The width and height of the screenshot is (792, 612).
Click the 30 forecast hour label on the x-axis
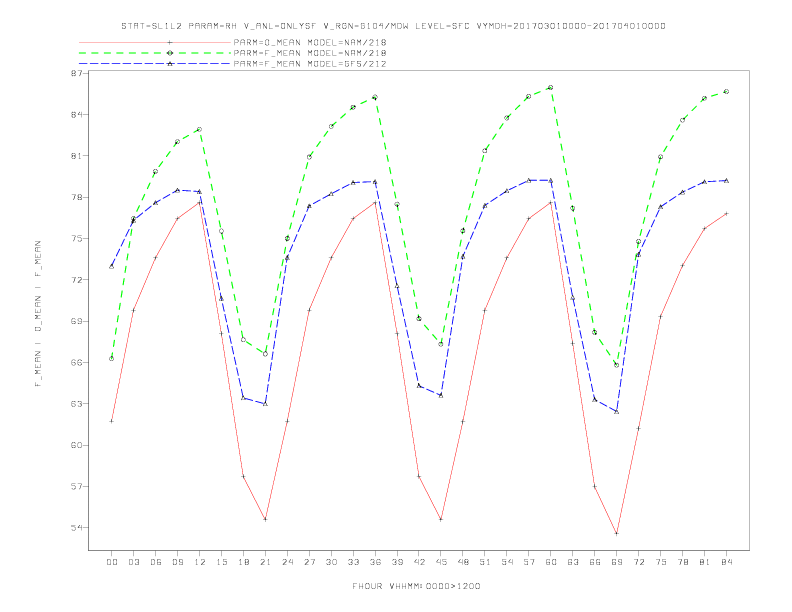[x=331, y=562]
